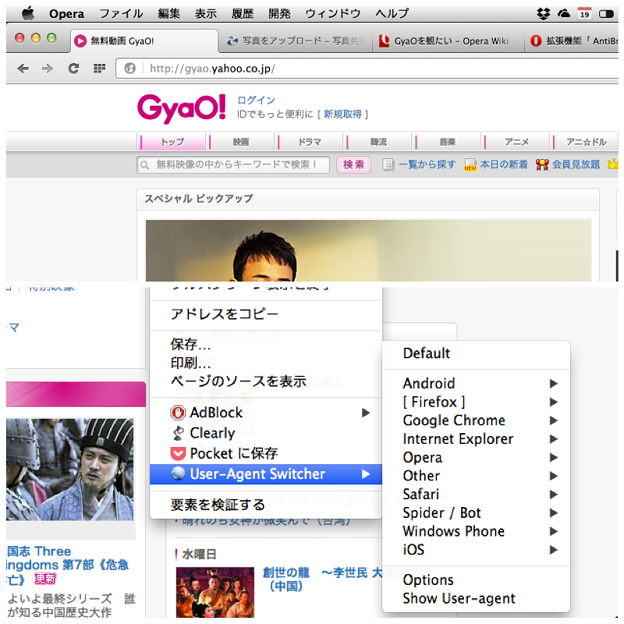Open the ウィンドウ menu
Viewport: 624px width, 624px height.
click(333, 14)
